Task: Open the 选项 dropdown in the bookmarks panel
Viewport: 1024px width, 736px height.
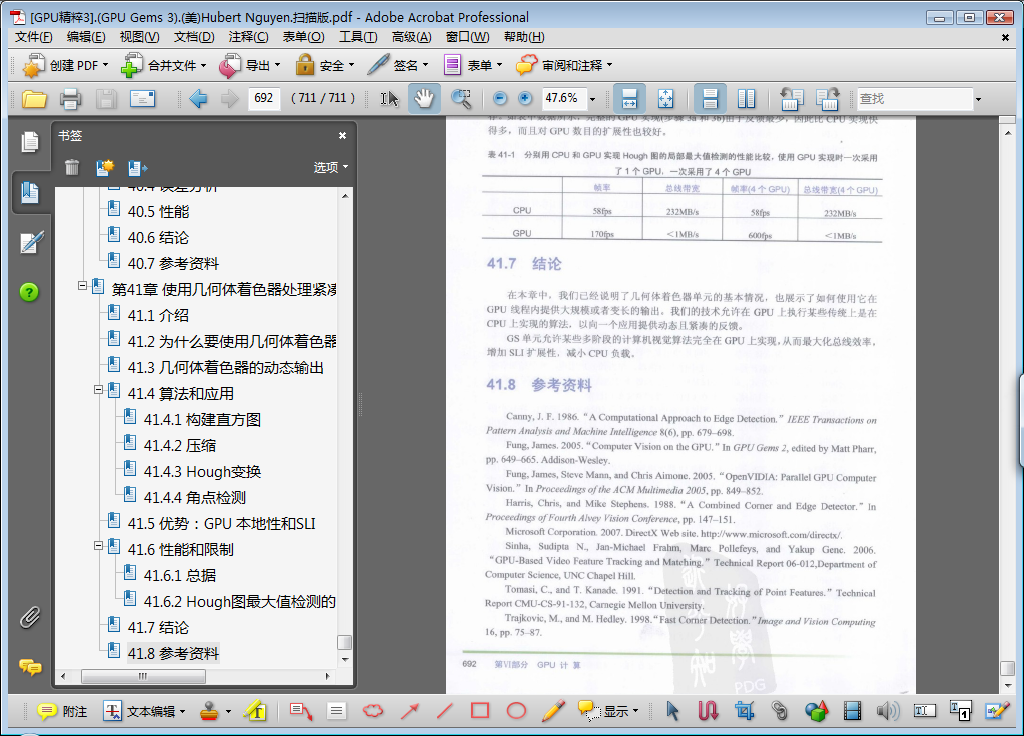Action: pos(330,167)
